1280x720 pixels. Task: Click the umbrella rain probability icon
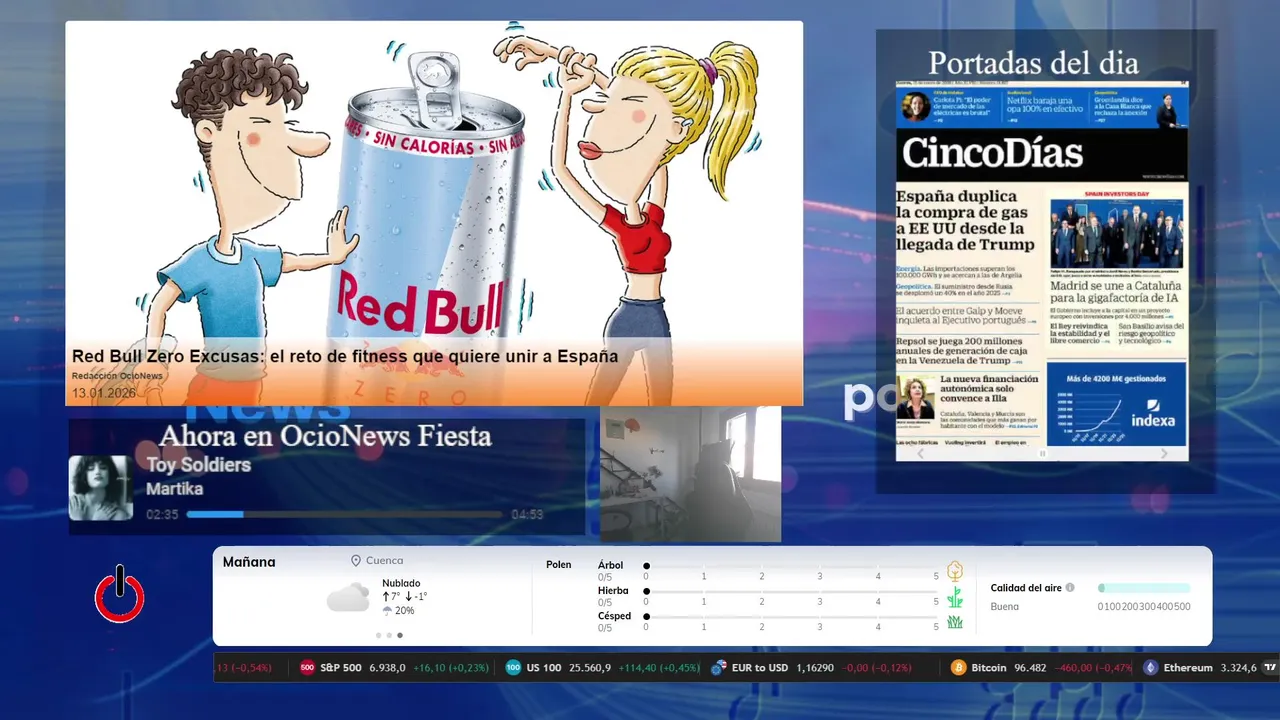[x=387, y=610]
